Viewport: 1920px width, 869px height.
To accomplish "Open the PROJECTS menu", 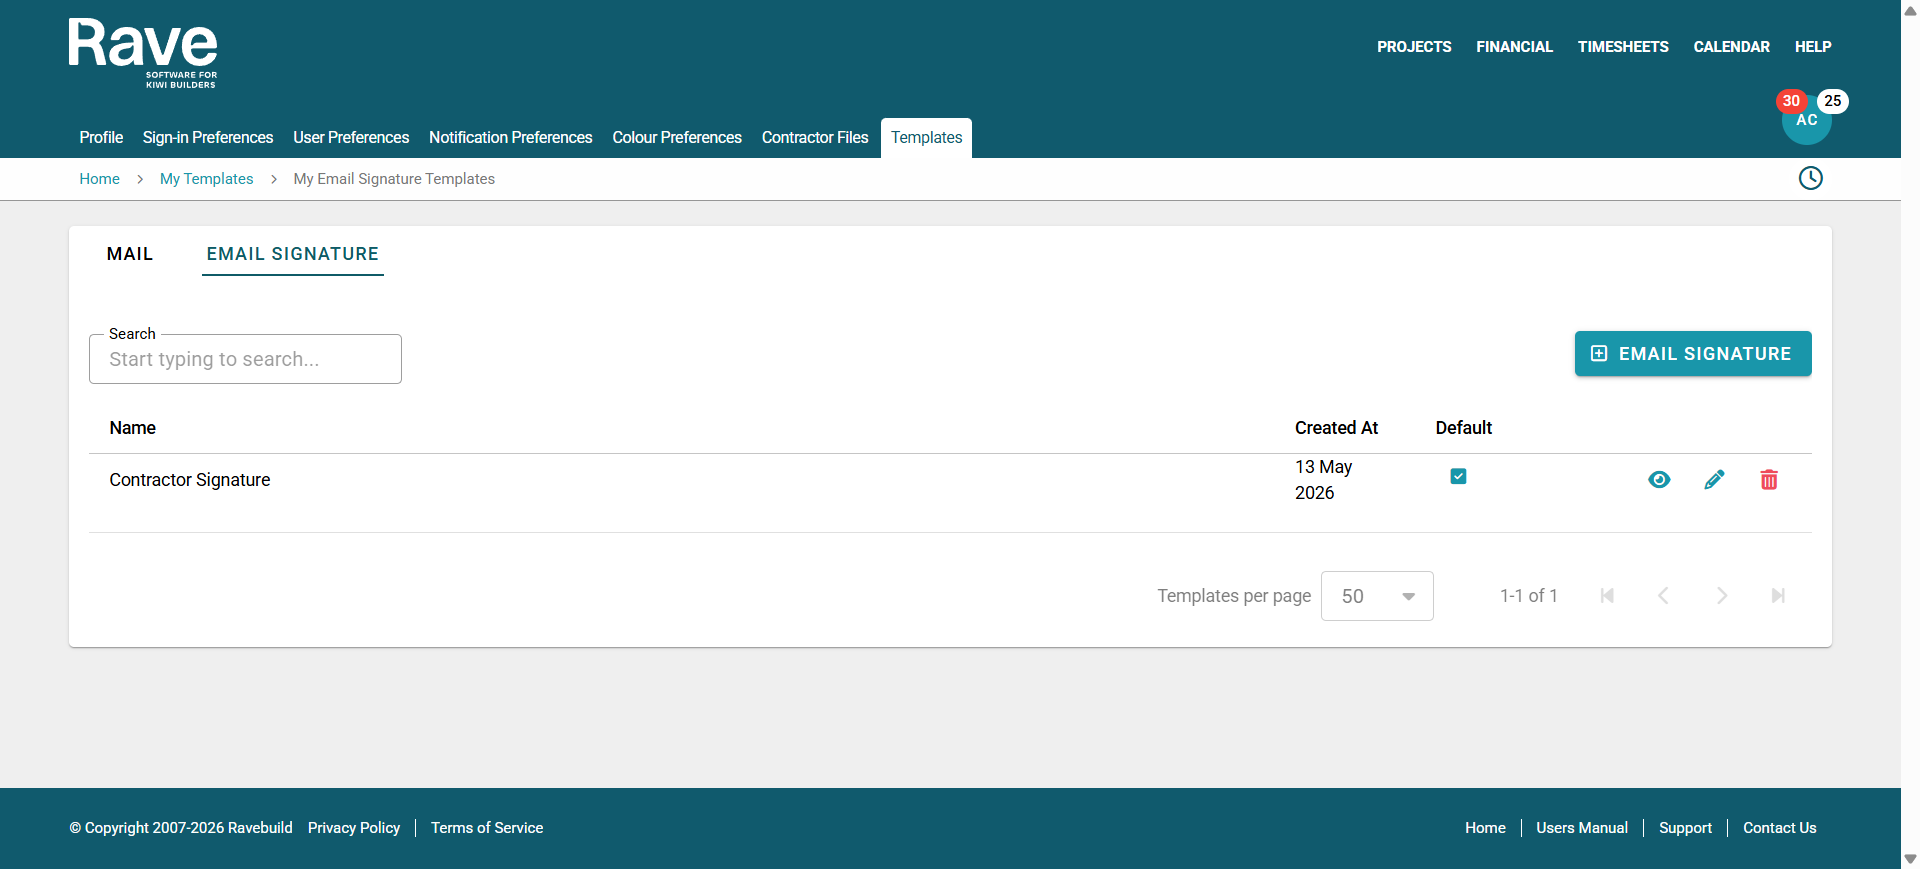I will coord(1414,47).
